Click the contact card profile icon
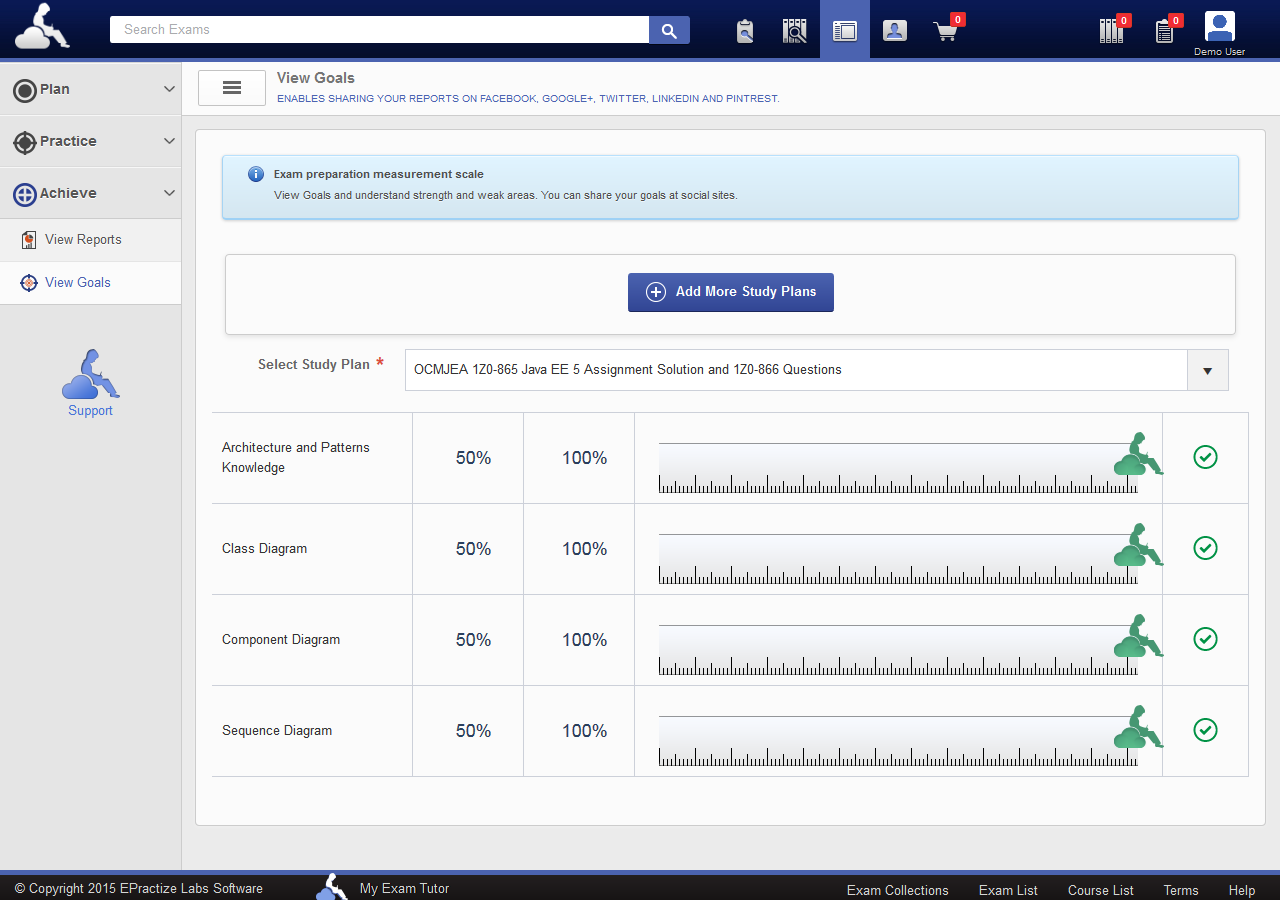Image resolution: width=1280 pixels, height=900 pixels. pos(895,31)
